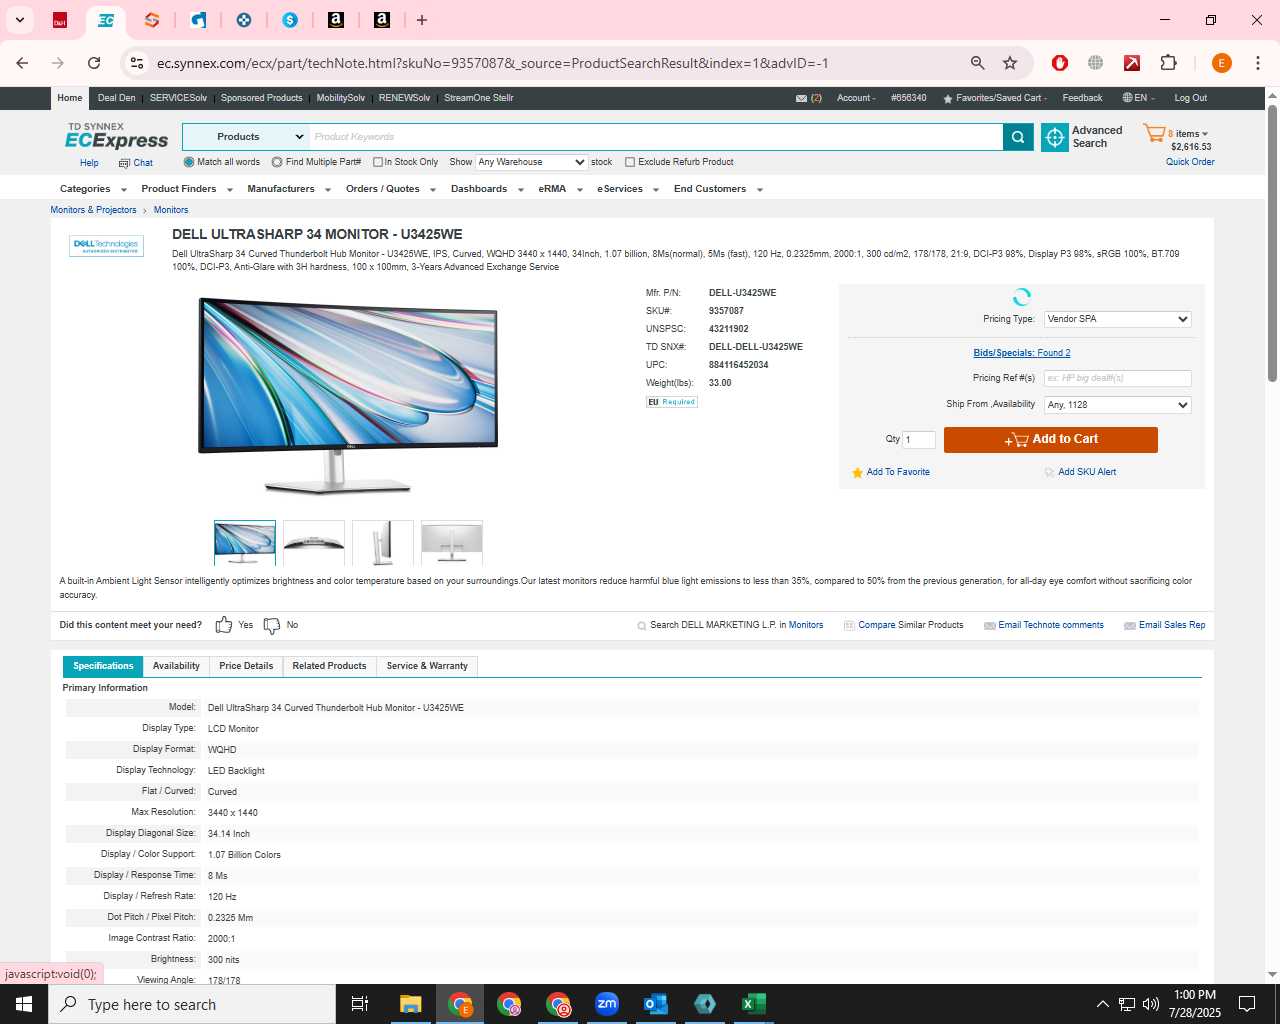
Task: Bookmark this page with star icon
Action: coord(1010,63)
